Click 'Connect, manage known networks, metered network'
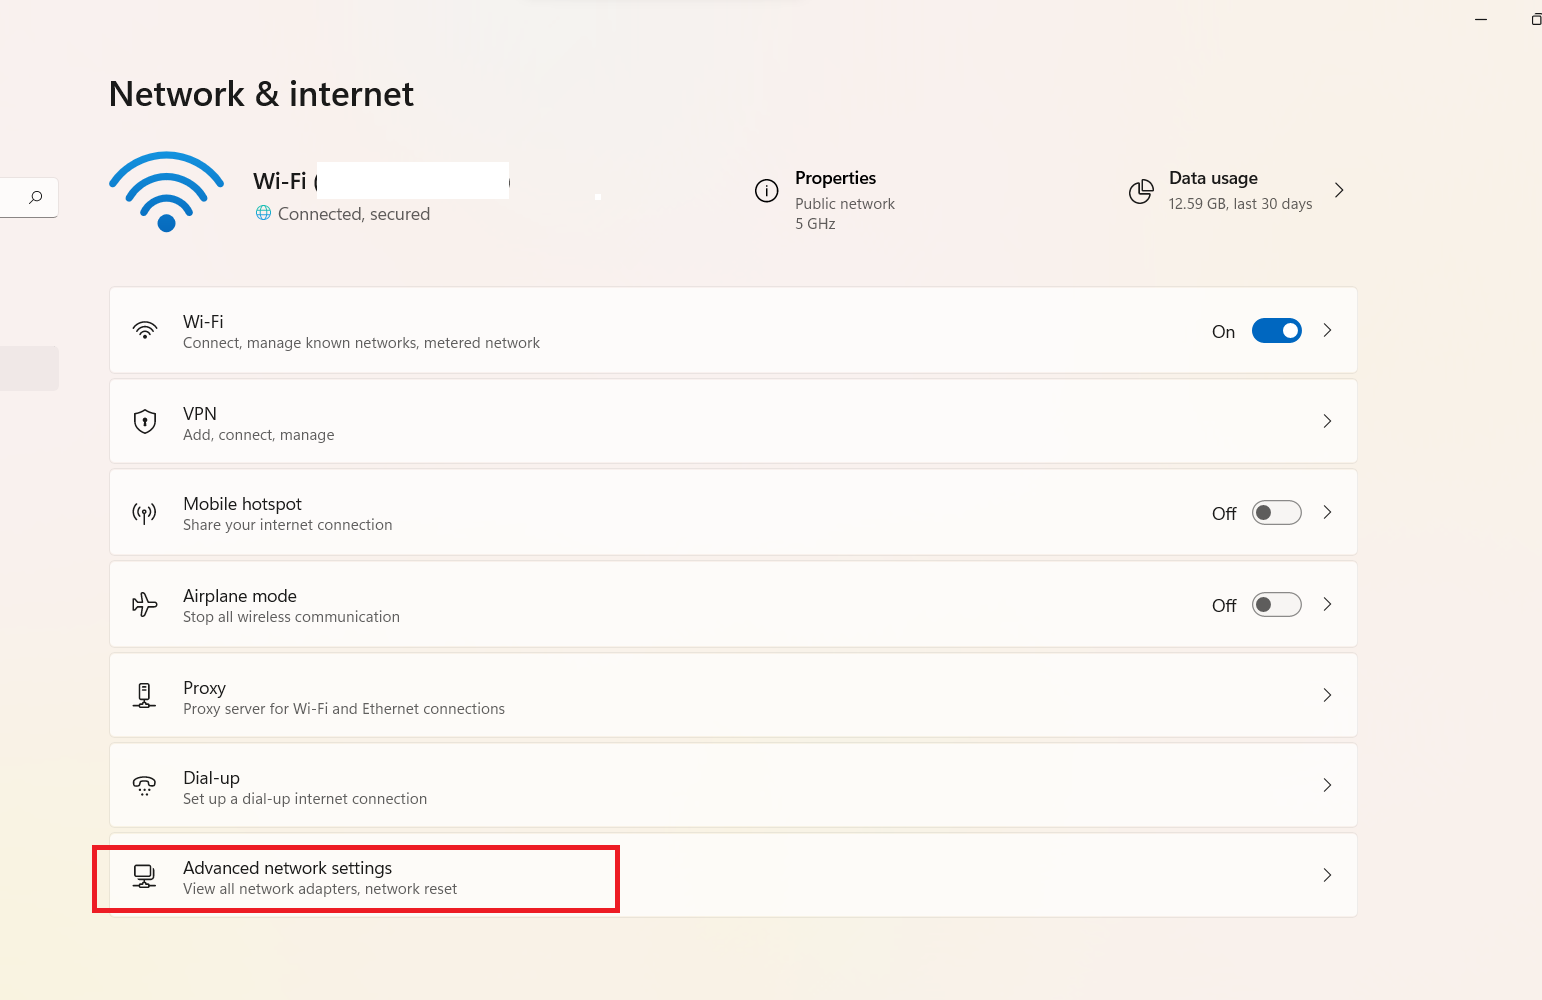The width and height of the screenshot is (1542, 1000). click(361, 343)
